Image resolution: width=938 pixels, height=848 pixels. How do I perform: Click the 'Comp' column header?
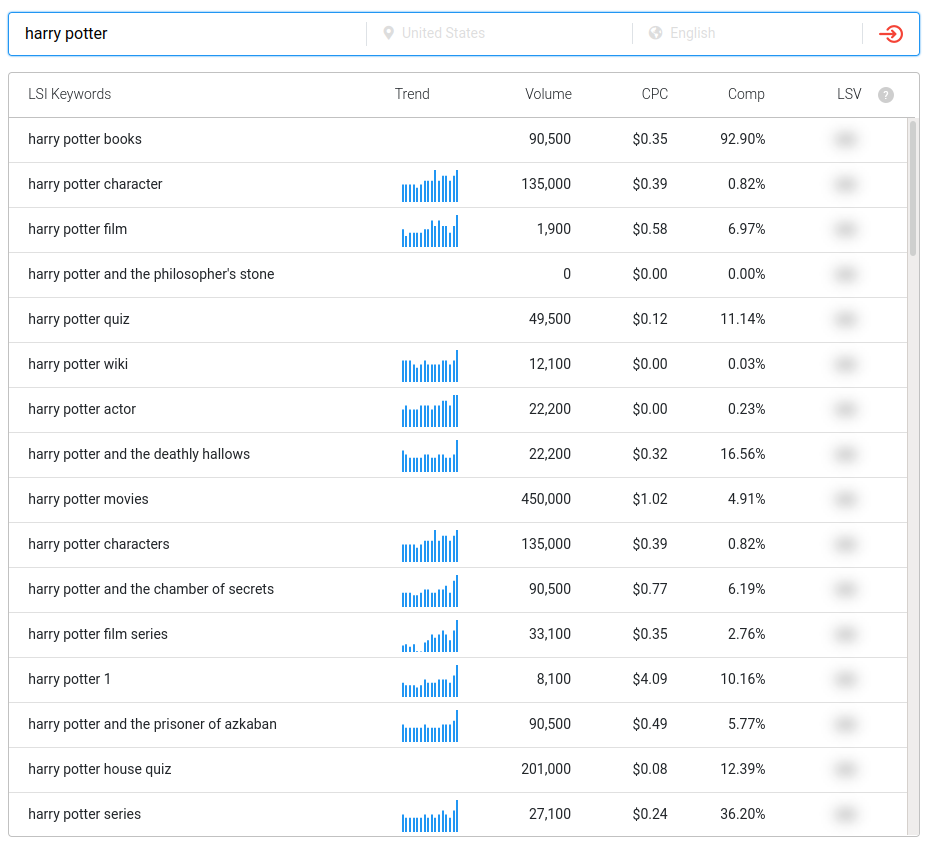(x=746, y=94)
